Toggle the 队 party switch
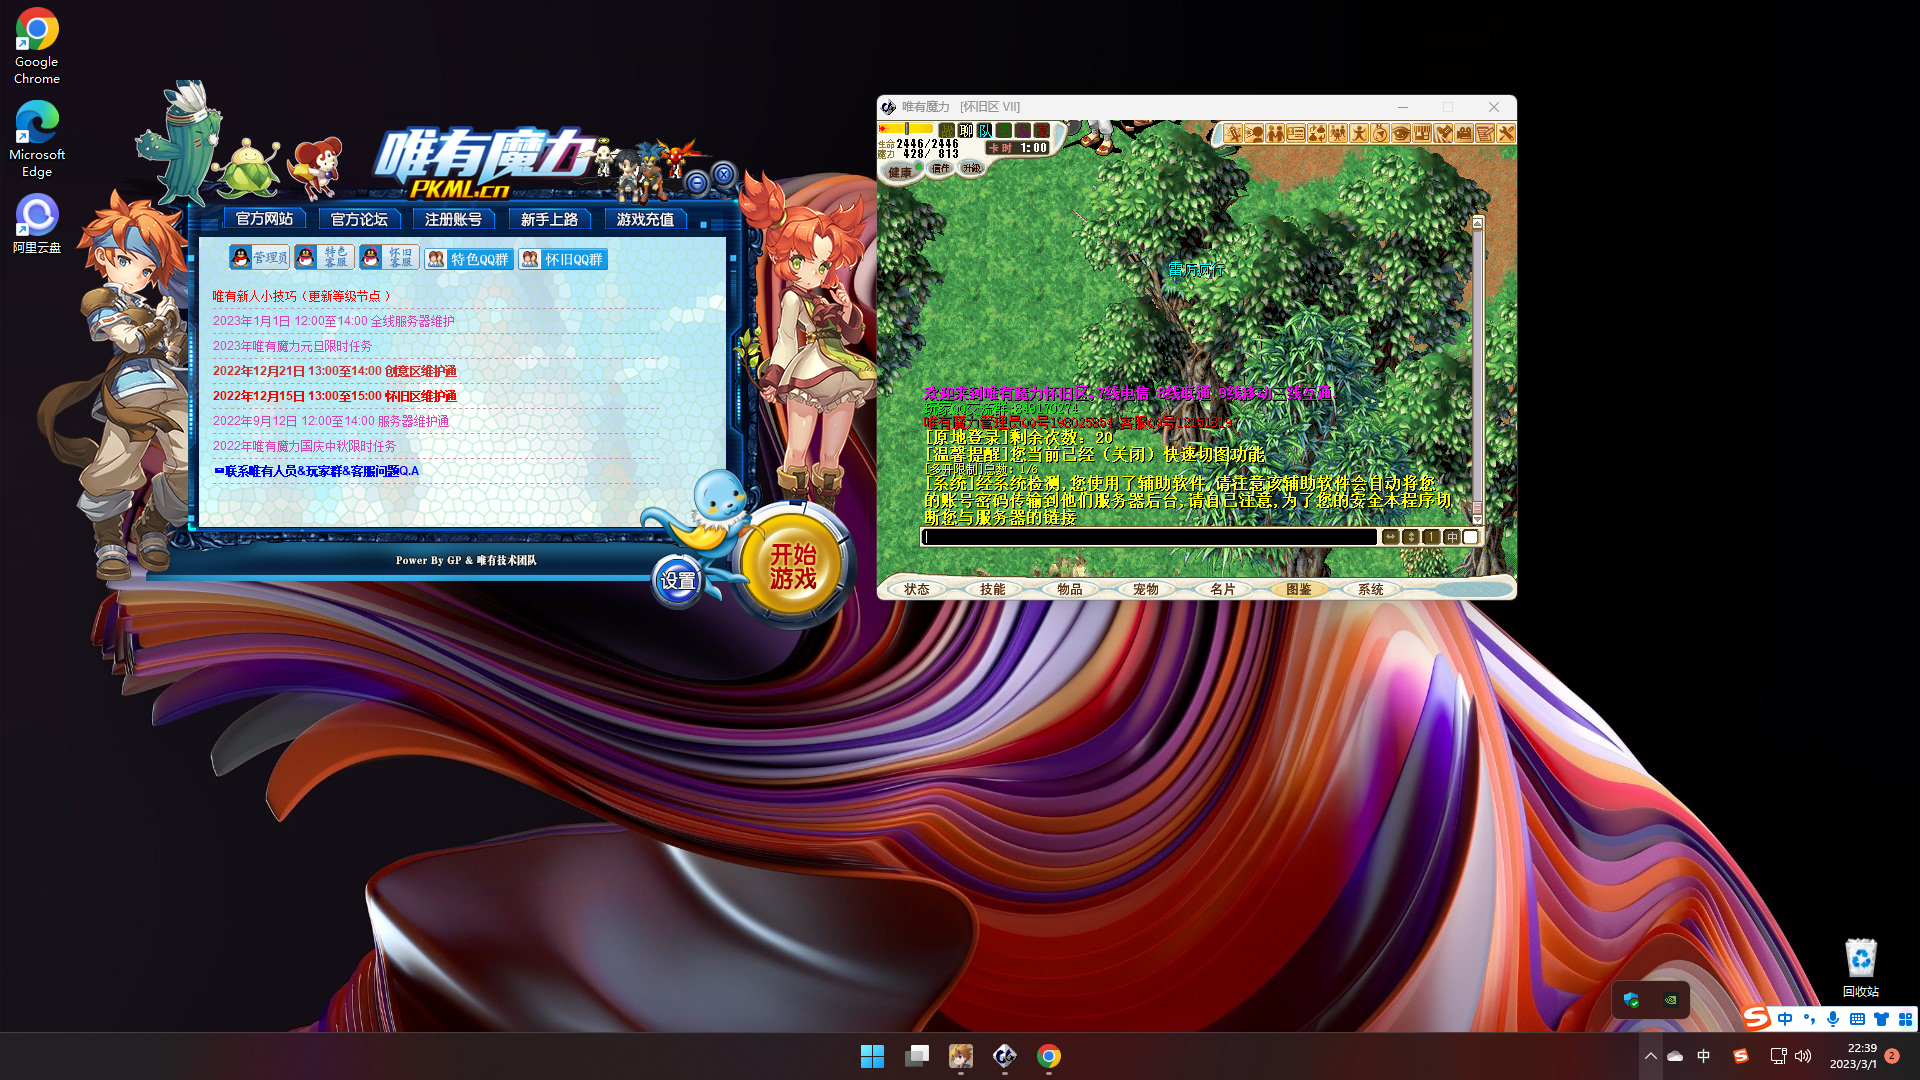The image size is (1920, 1080). pos(985,130)
